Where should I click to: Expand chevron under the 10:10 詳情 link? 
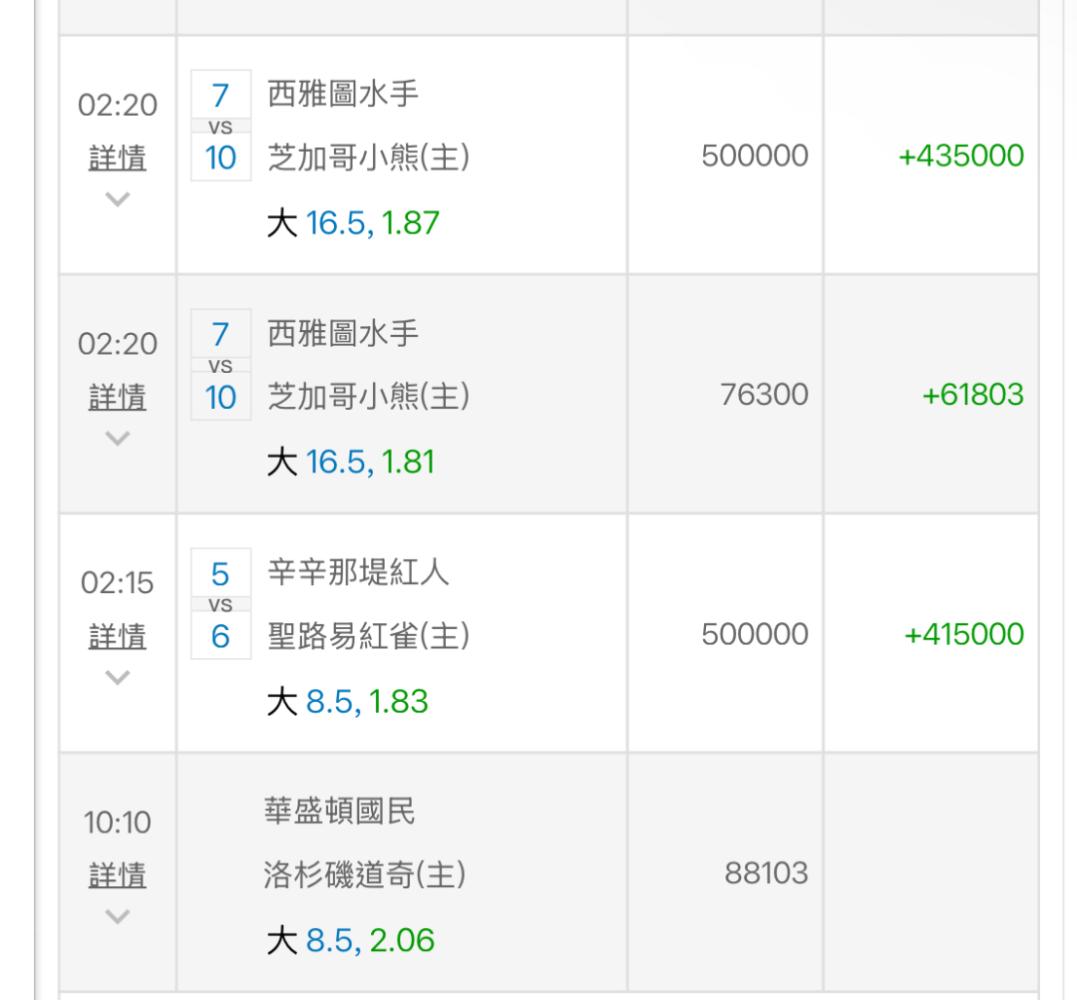click(117, 916)
